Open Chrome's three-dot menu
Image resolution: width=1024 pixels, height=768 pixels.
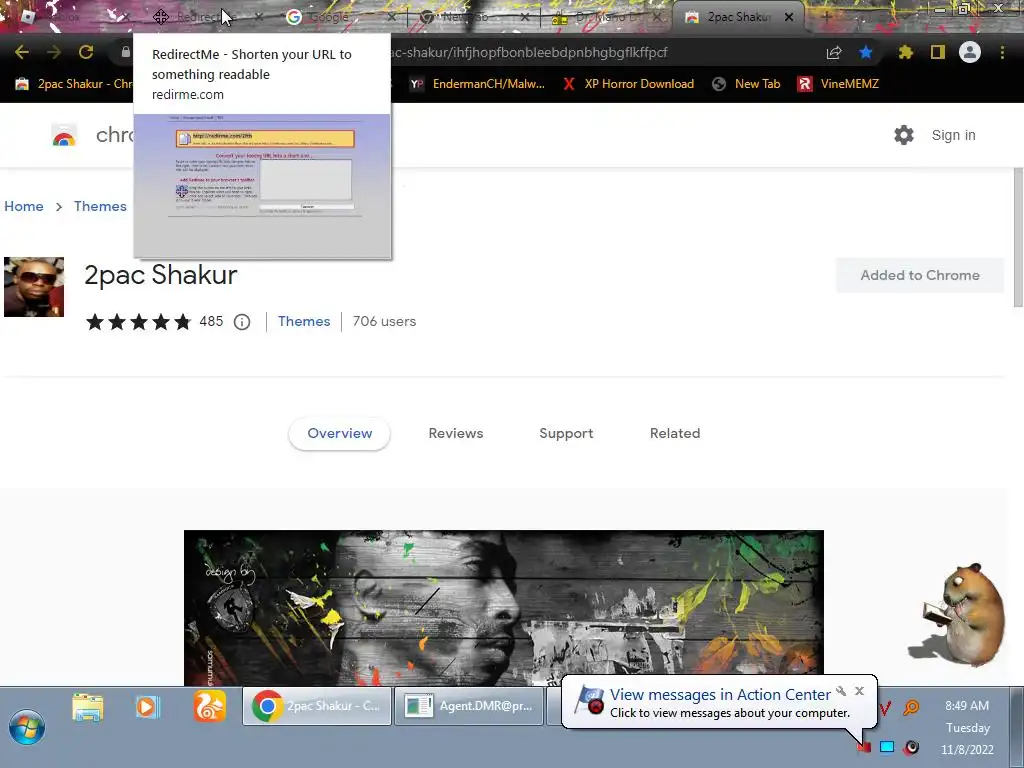point(1002,52)
